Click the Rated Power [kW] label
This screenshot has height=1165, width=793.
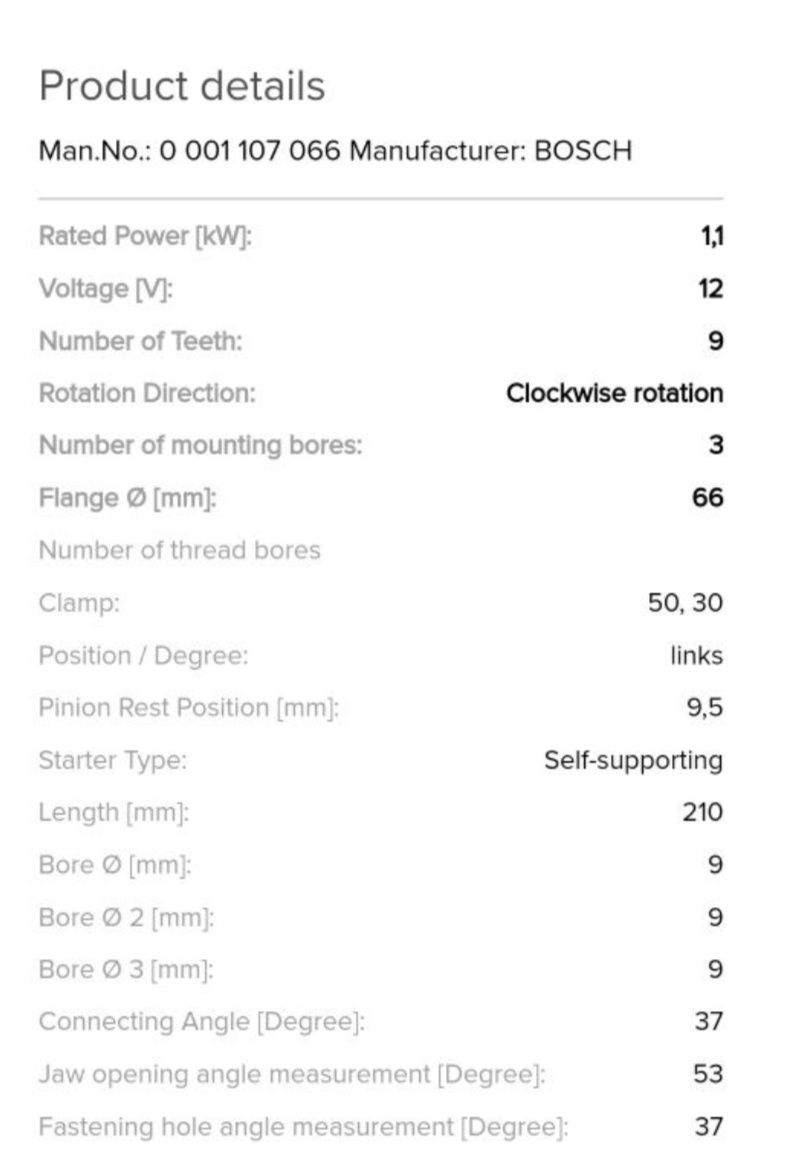click(146, 236)
